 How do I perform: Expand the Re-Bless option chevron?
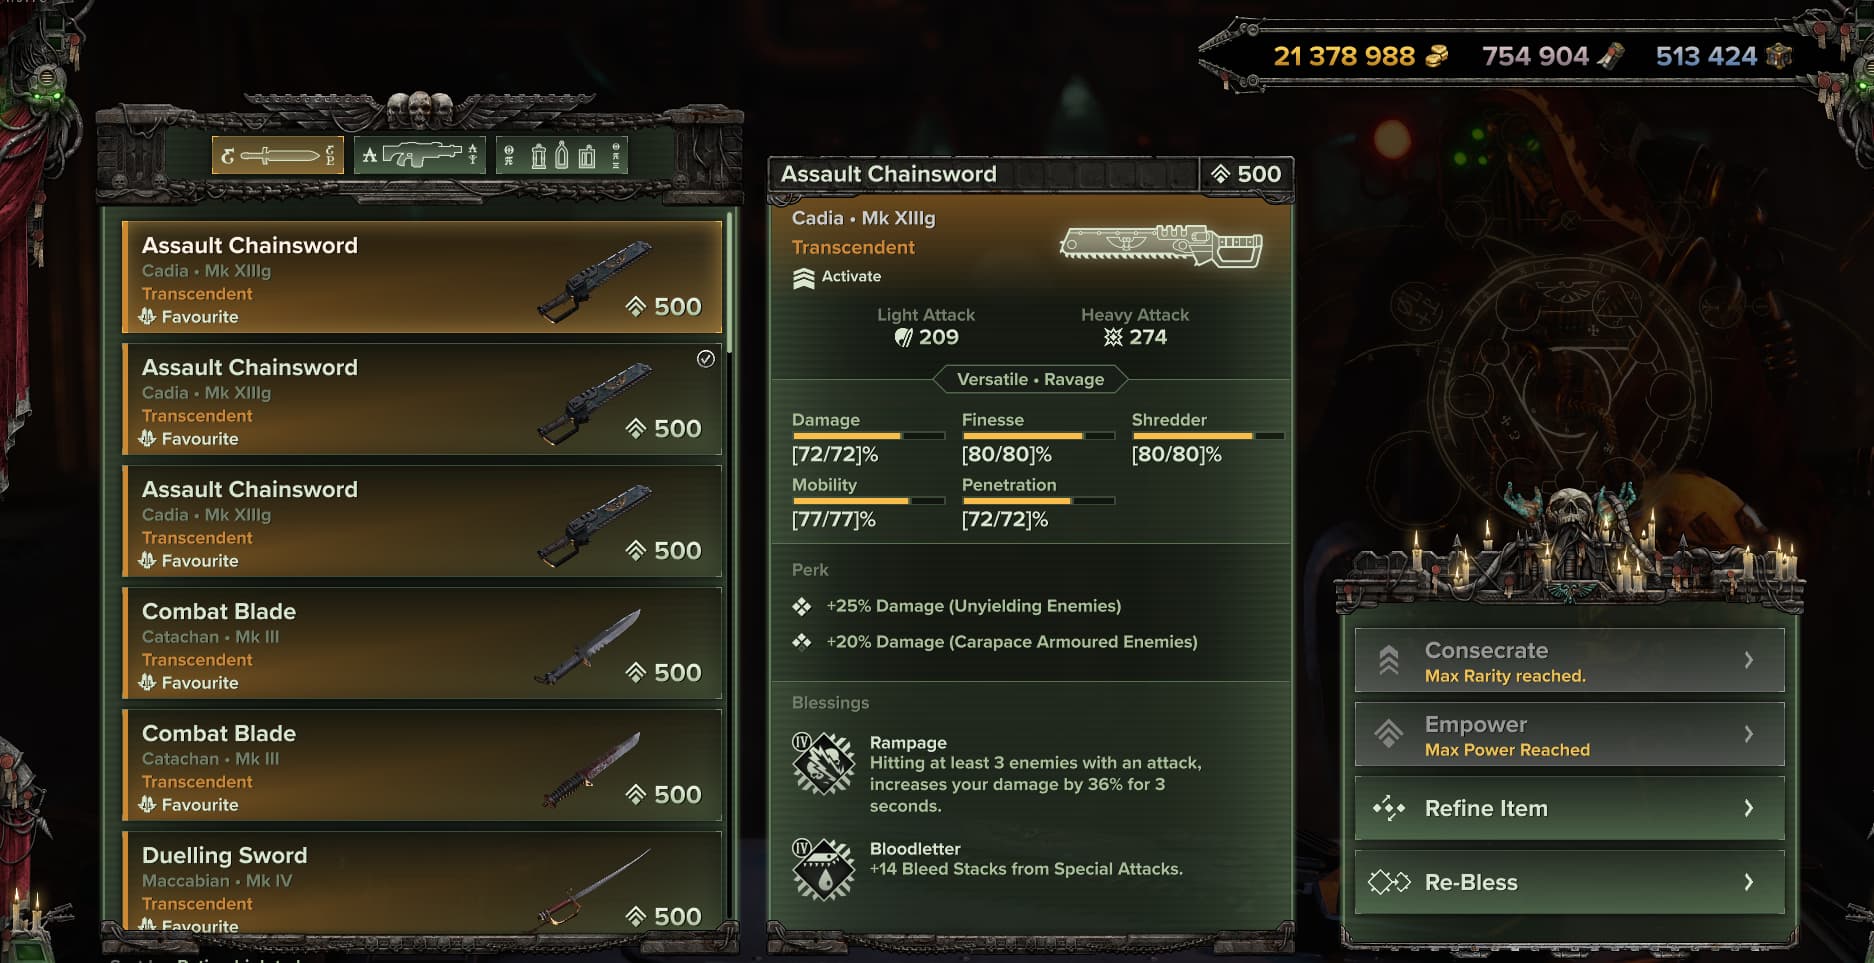[1749, 882]
